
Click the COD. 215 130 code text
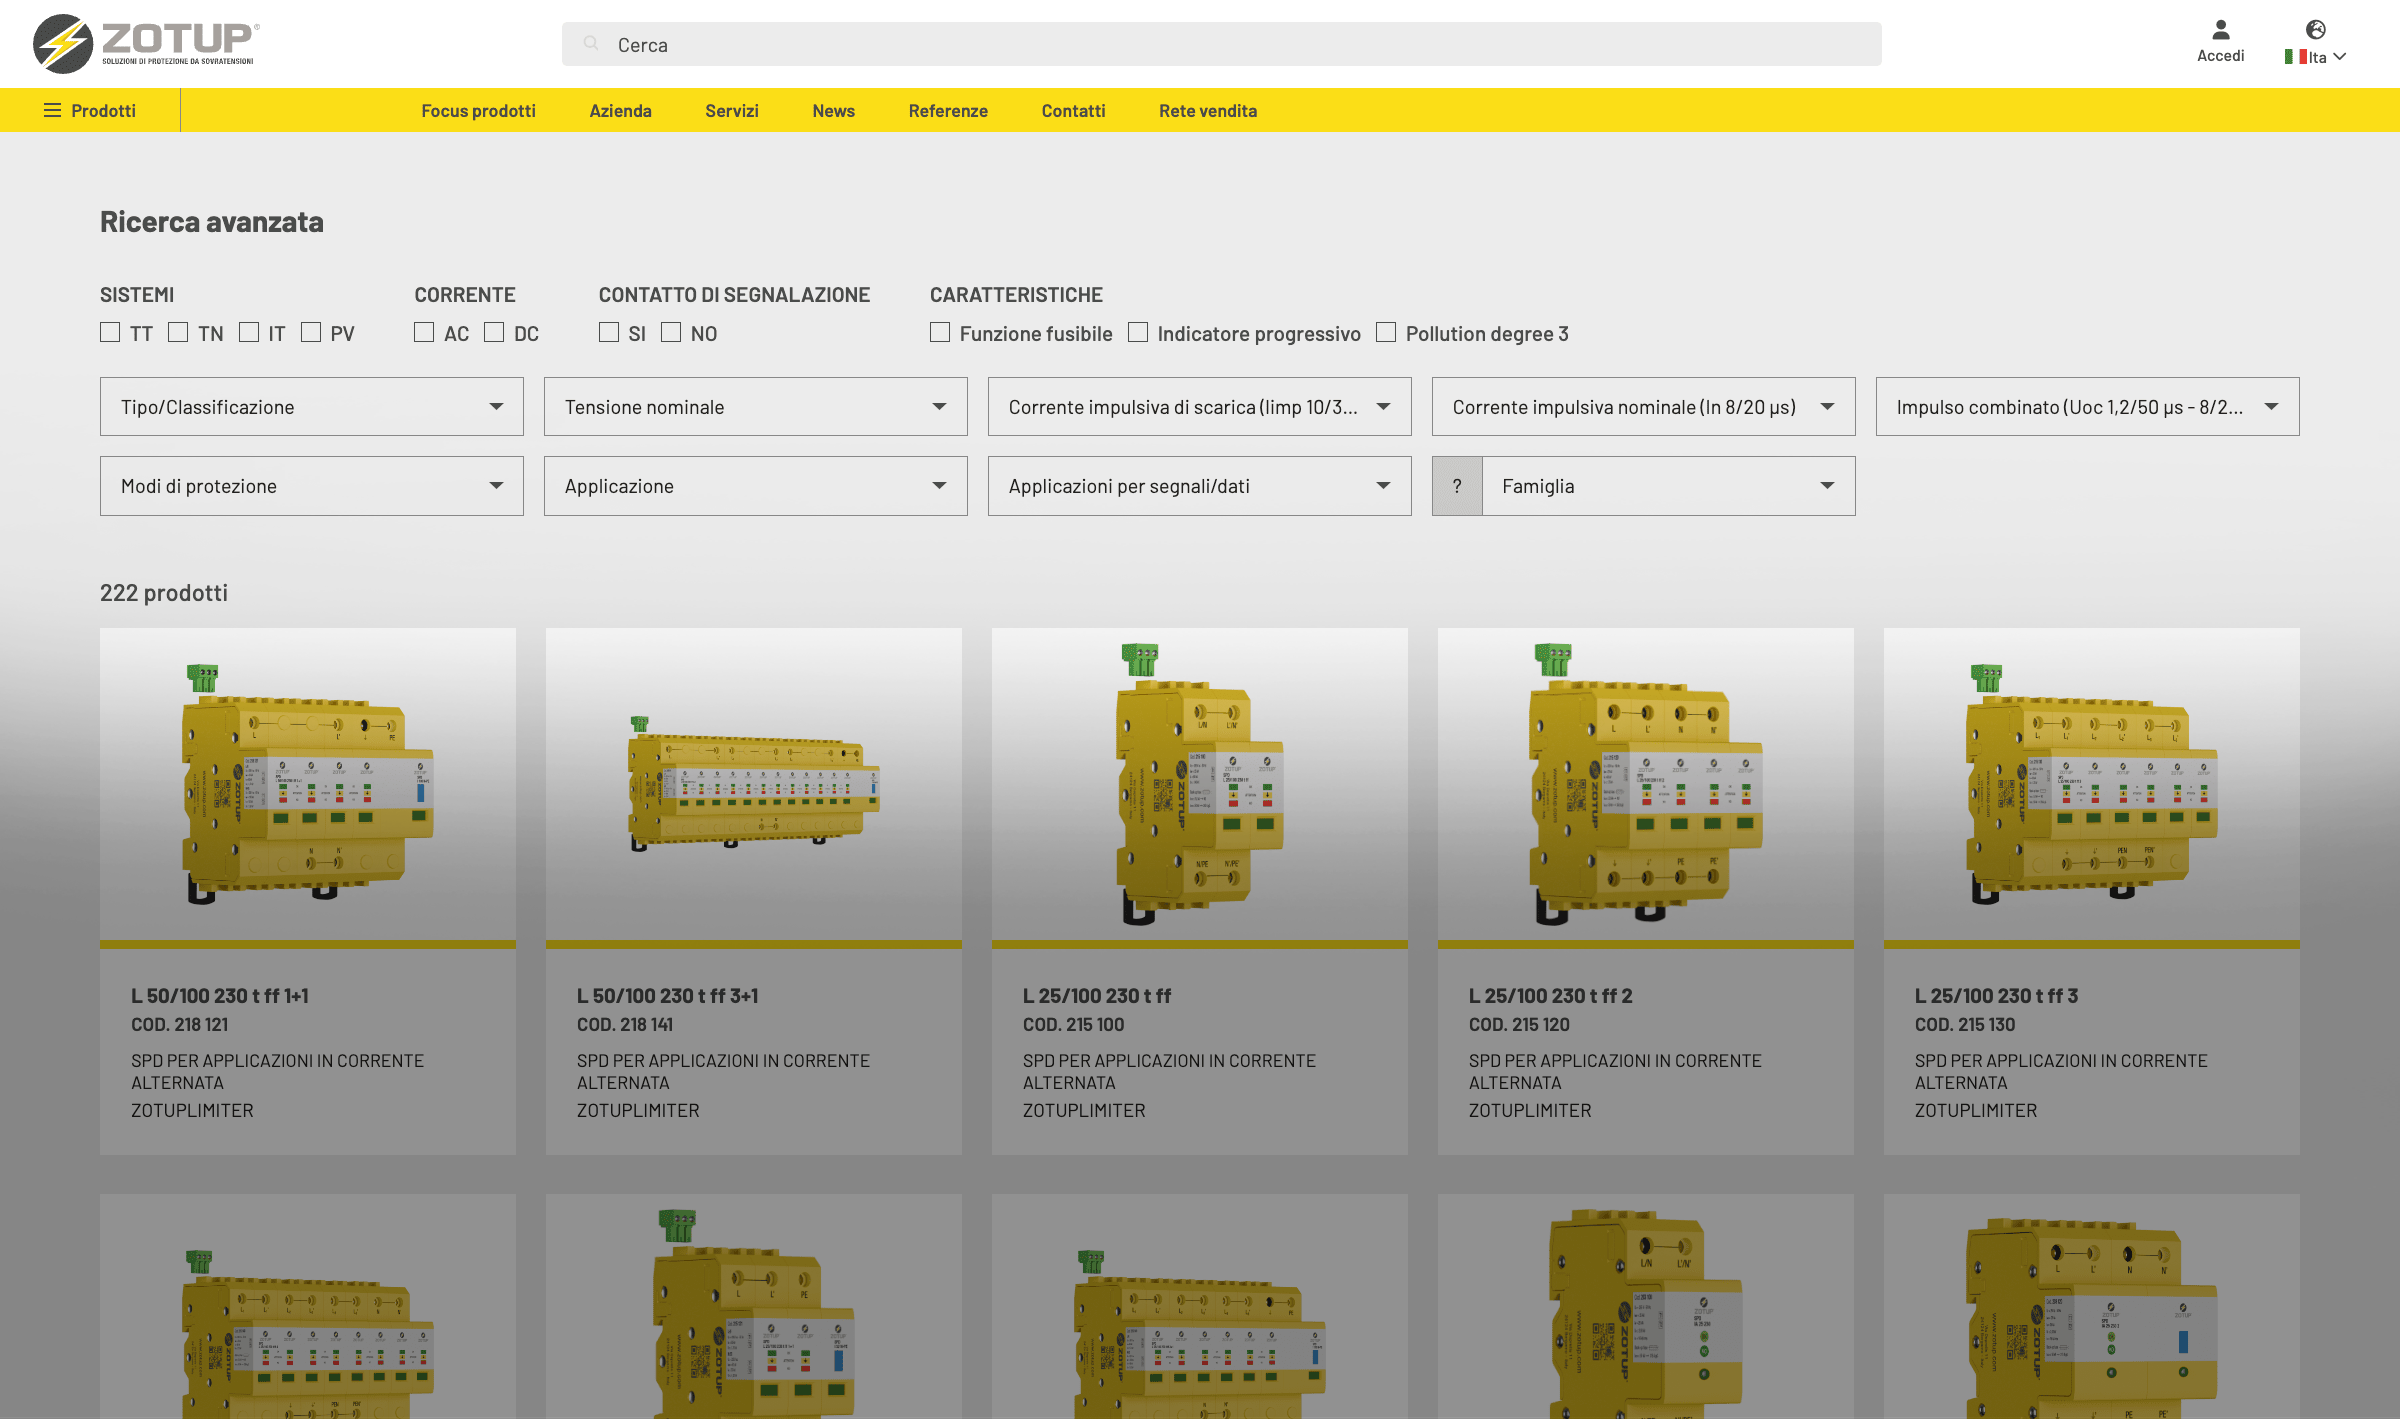coord(1965,1025)
